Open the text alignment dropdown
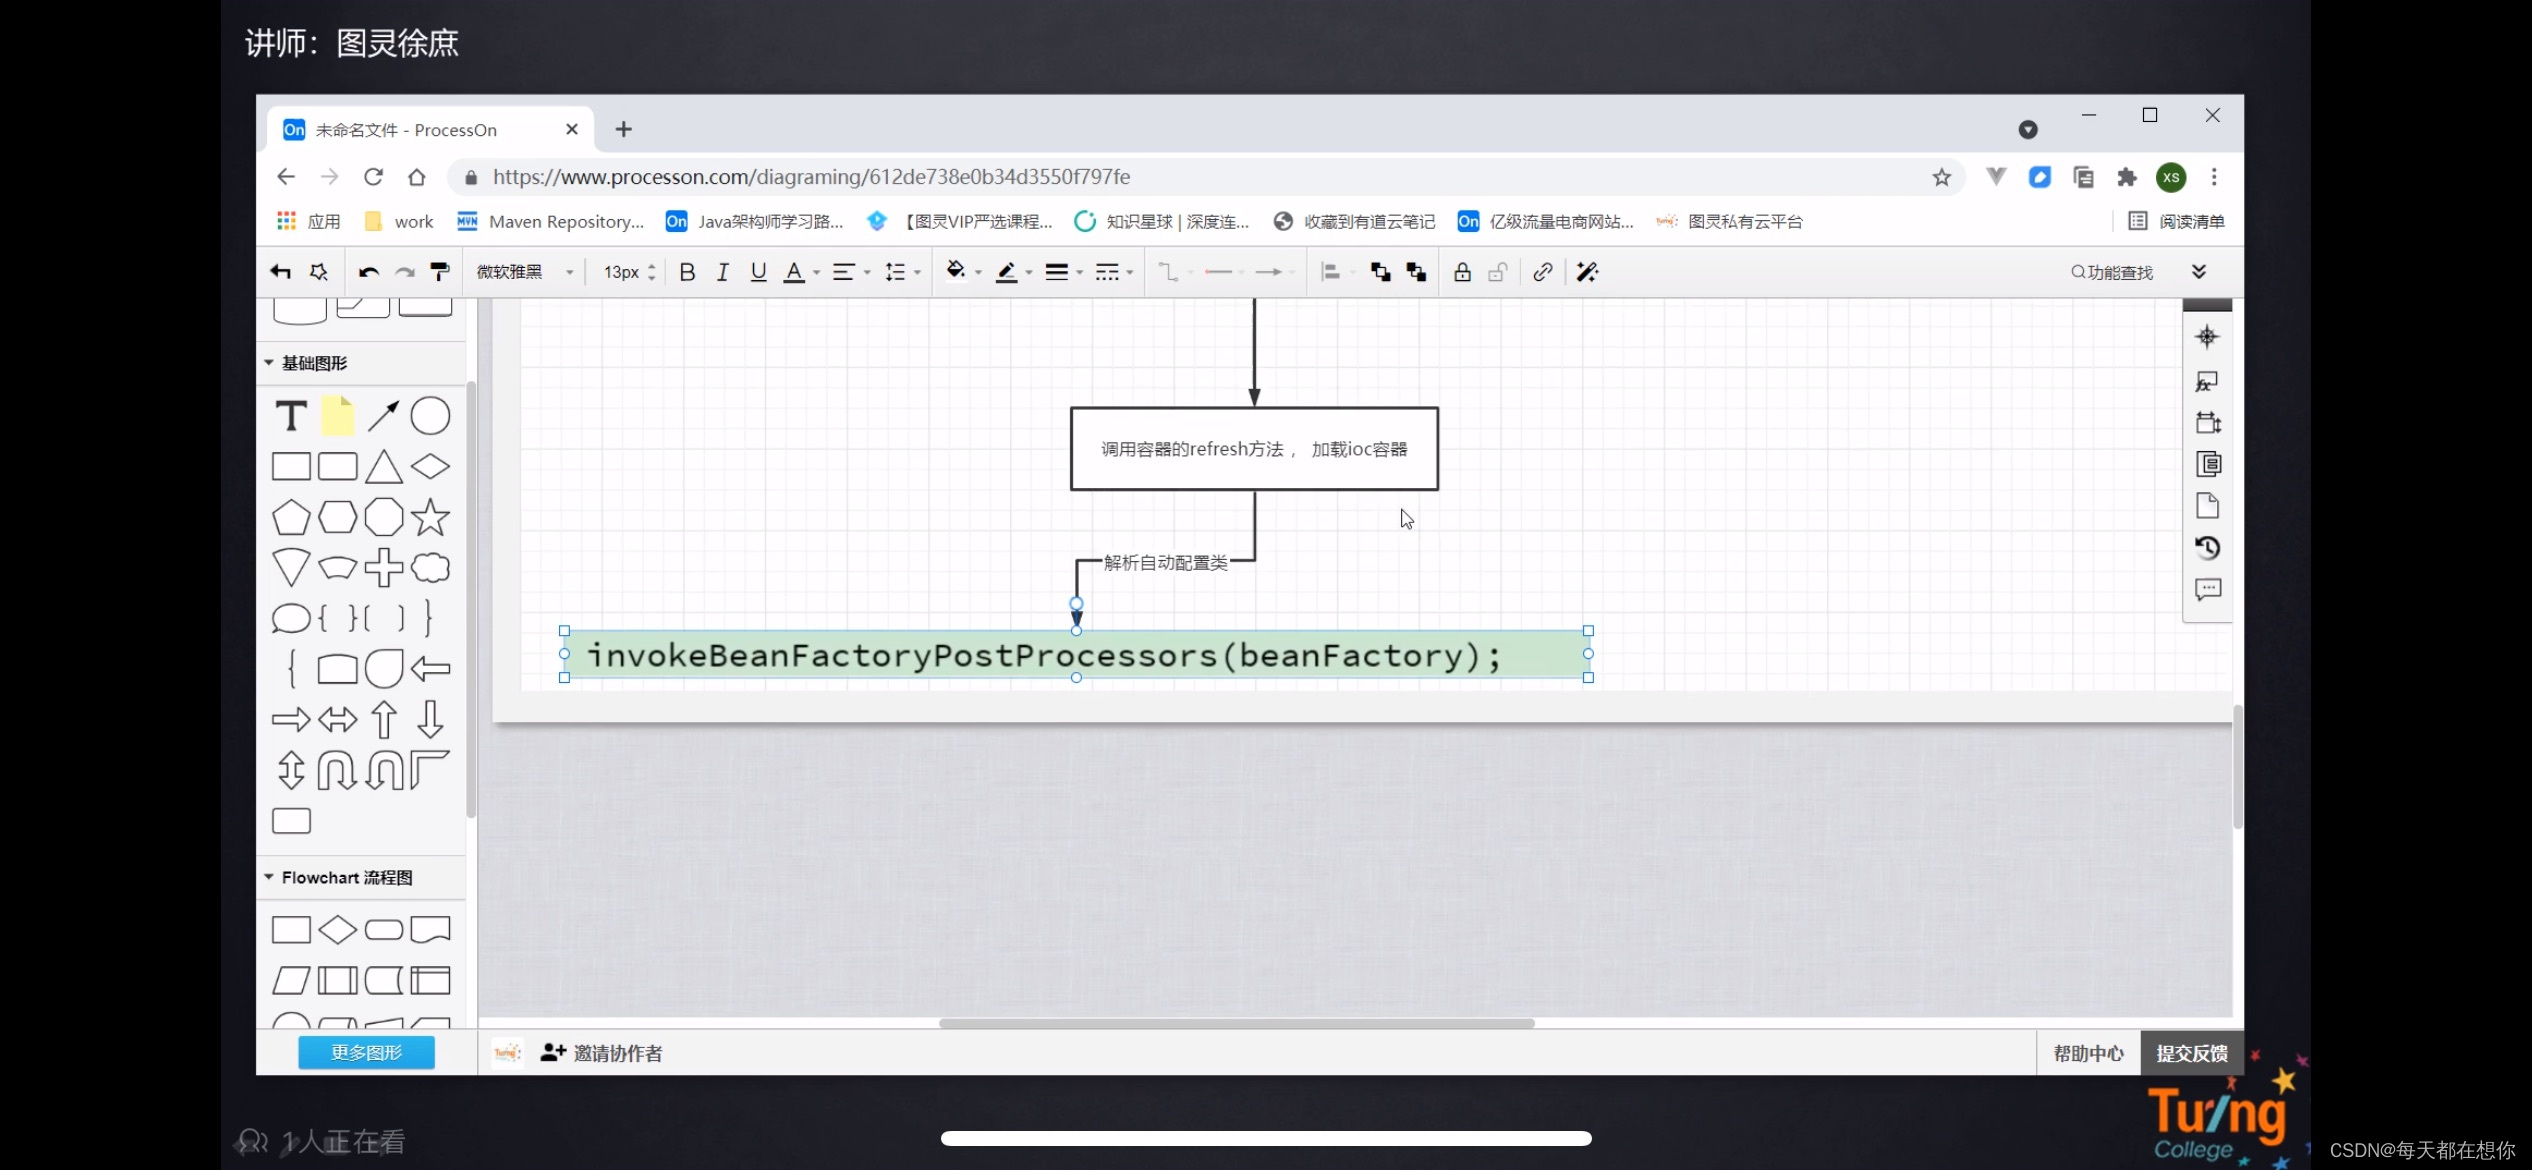The image size is (2532, 1170). (851, 272)
